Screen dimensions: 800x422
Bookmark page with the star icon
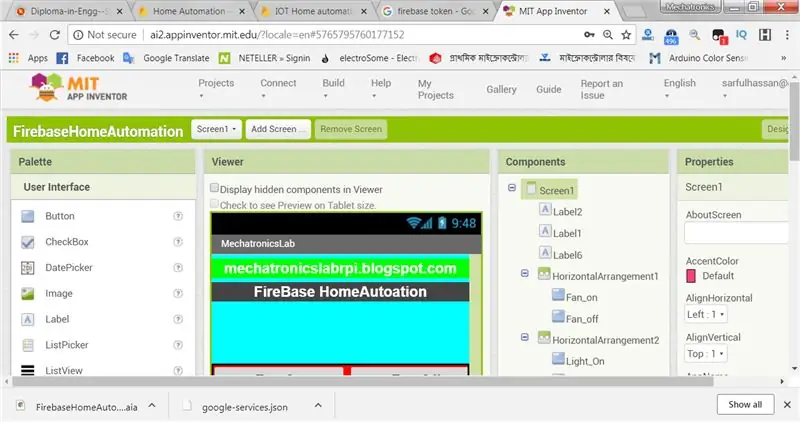point(626,35)
